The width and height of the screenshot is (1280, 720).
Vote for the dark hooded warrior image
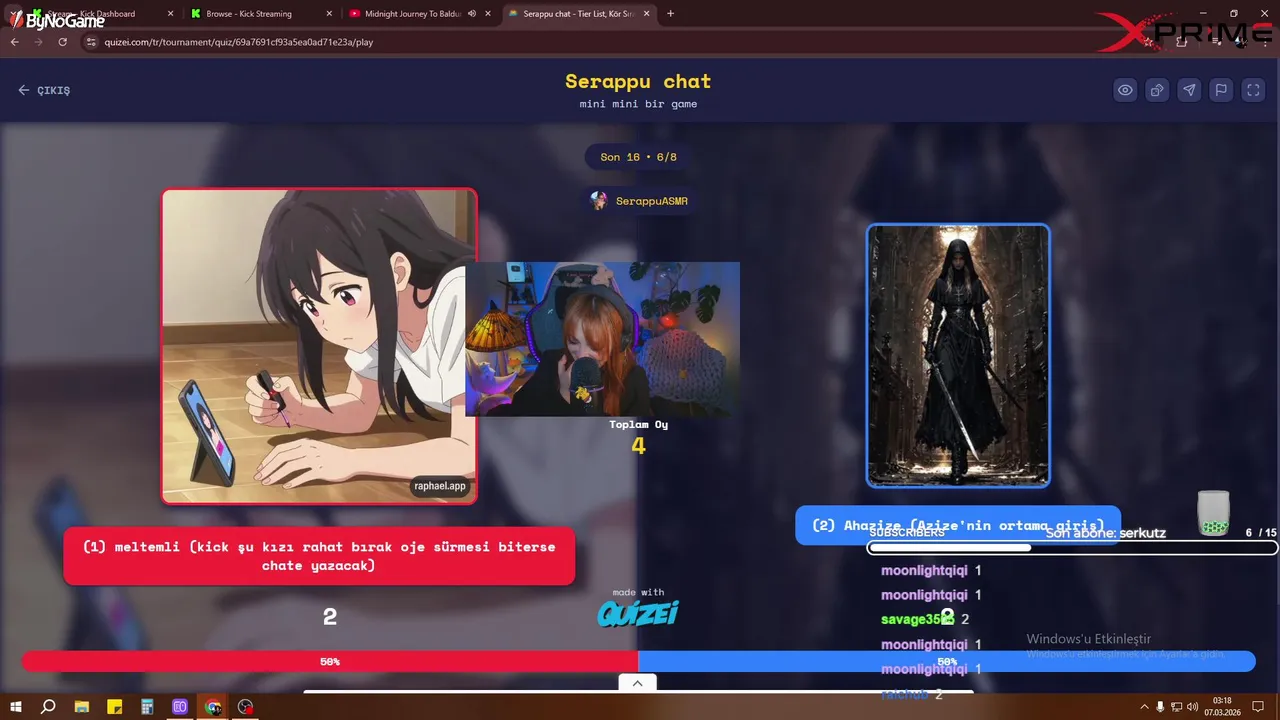click(958, 355)
